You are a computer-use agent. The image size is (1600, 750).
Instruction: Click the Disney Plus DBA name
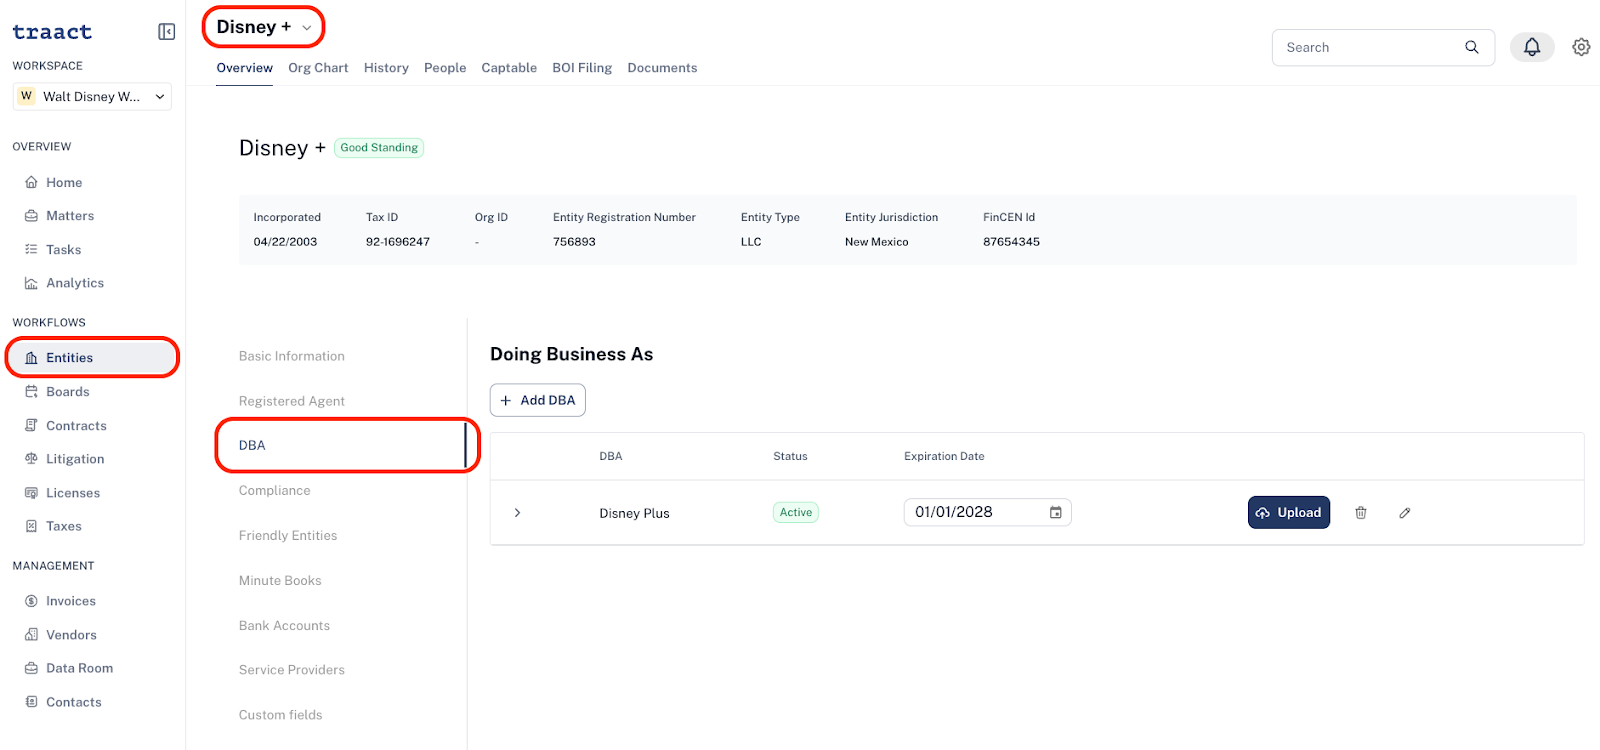click(x=634, y=513)
